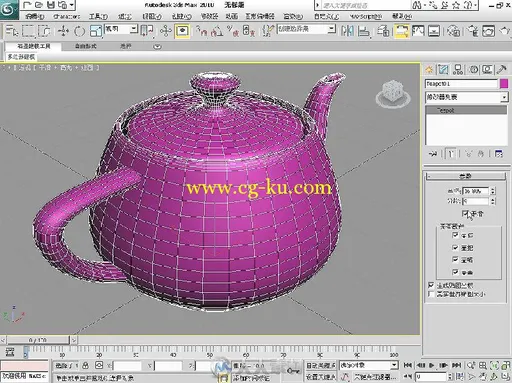Uncheck the Body teapot part checkbox
Screen dimensions: 512x383
[x=455, y=235]
